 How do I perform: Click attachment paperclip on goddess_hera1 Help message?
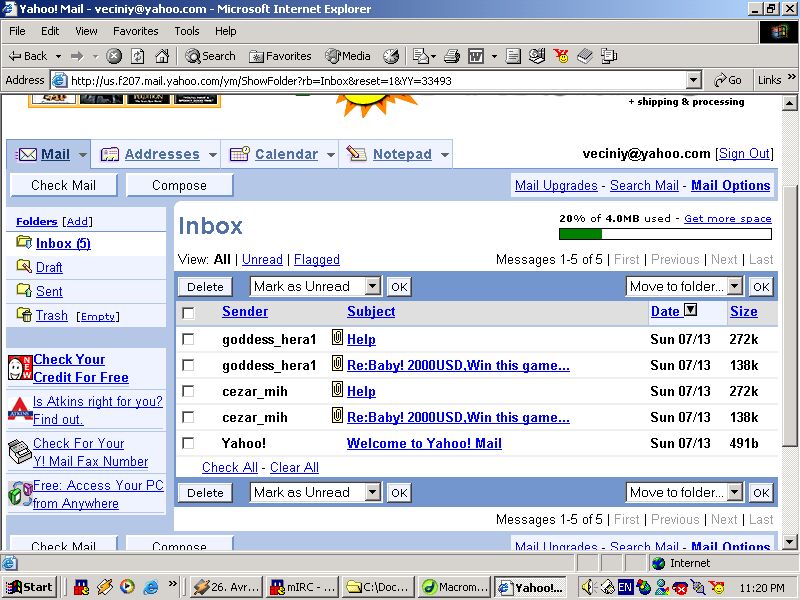(x=337, y=337)
